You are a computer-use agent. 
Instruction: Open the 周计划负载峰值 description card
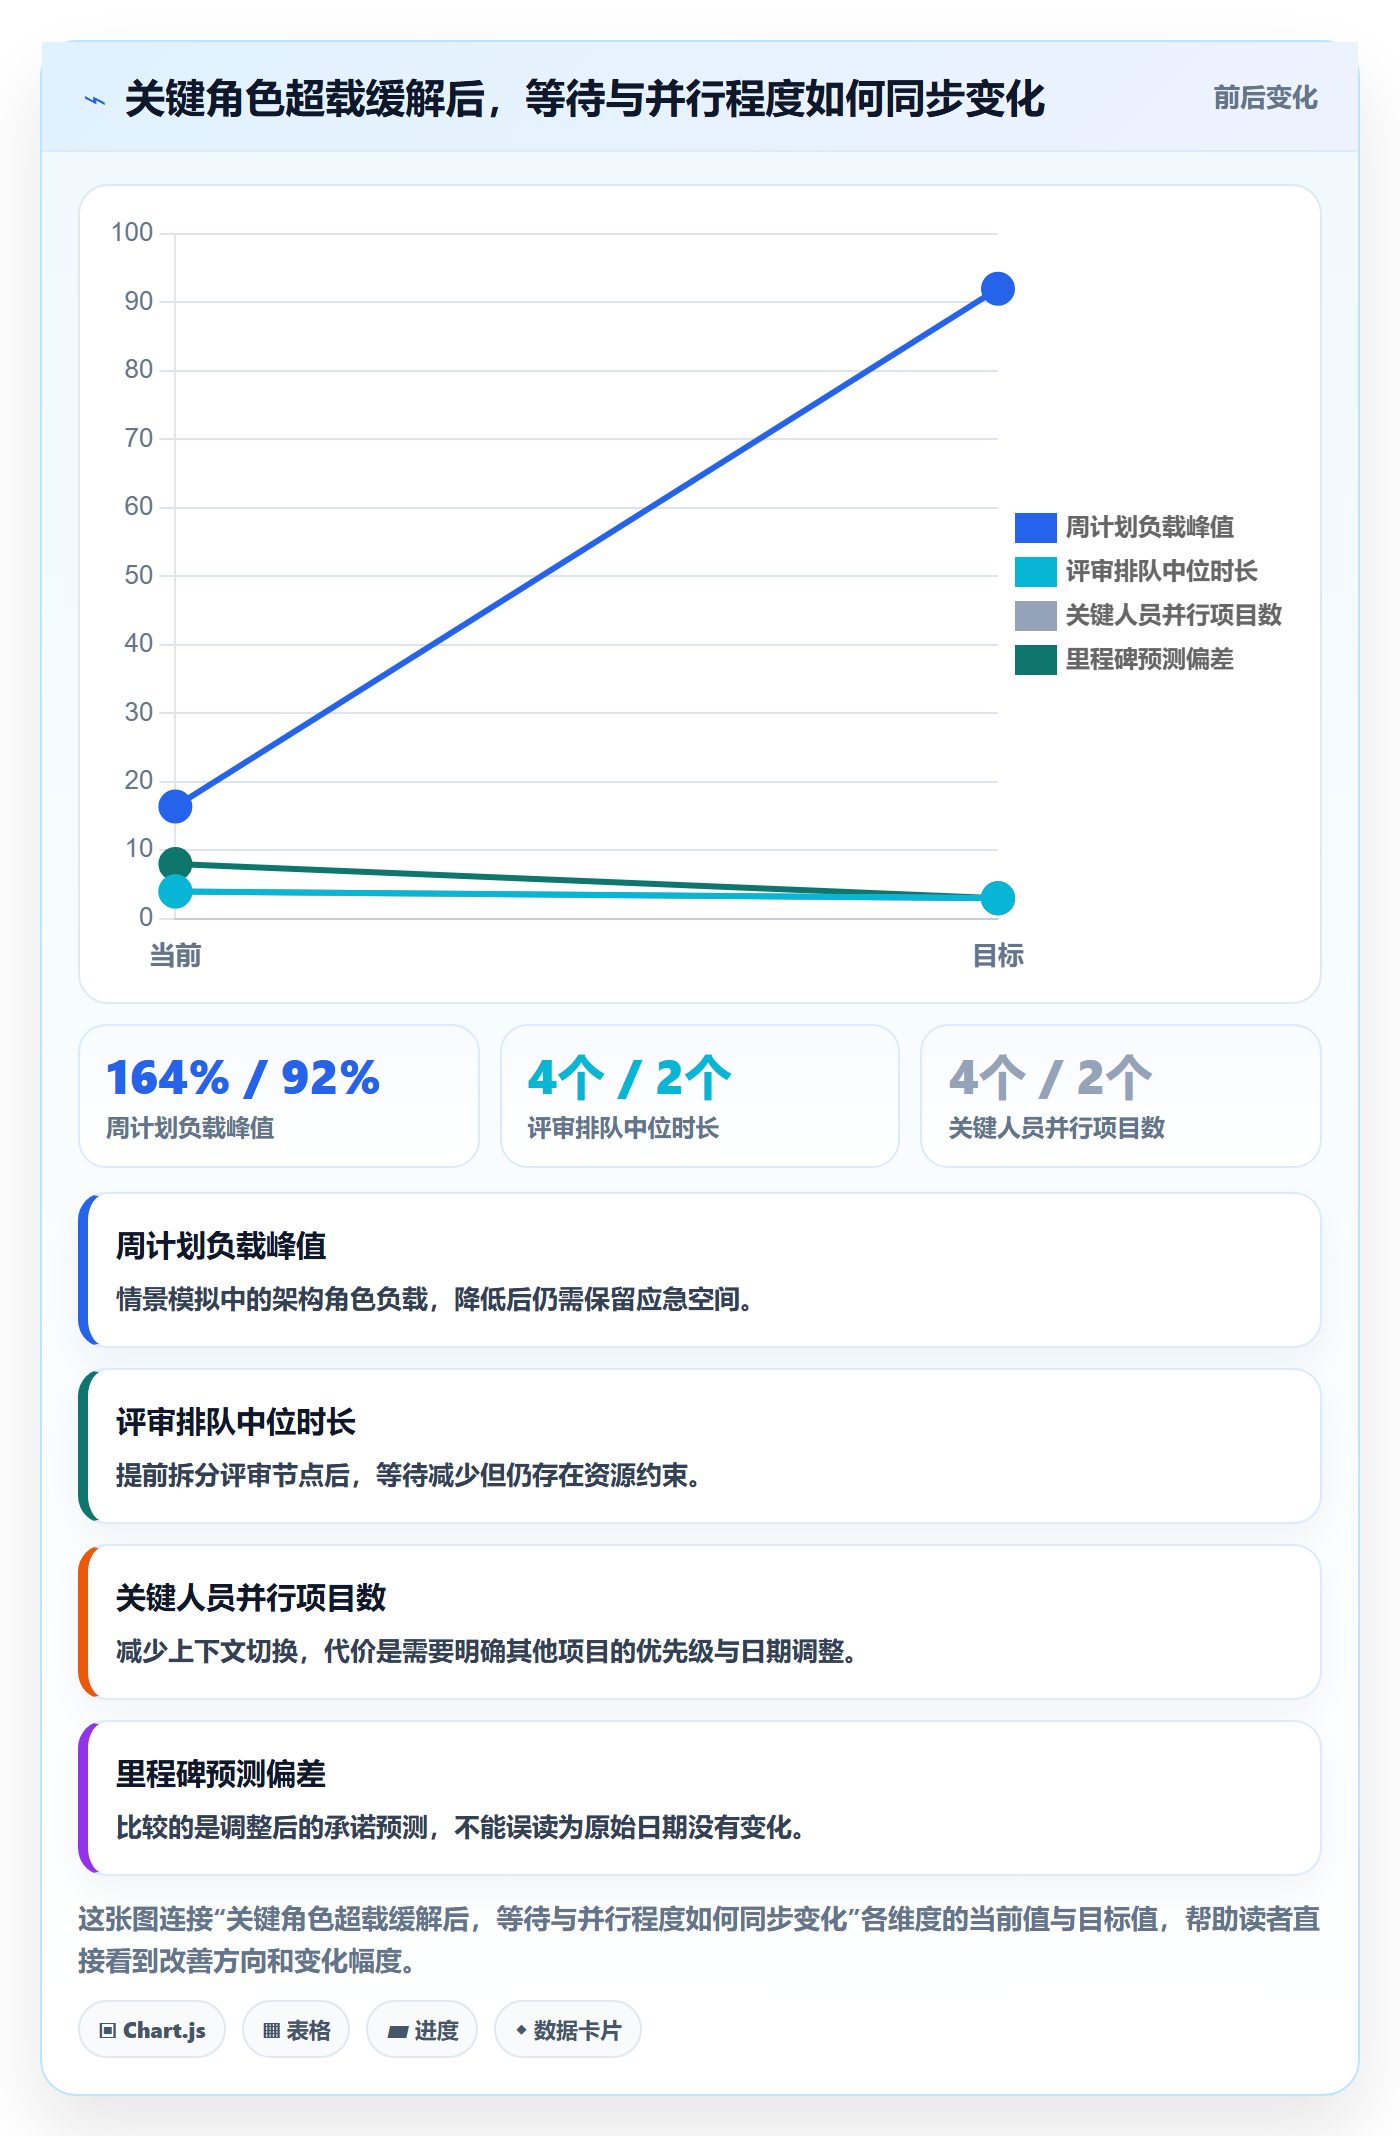700,1270
